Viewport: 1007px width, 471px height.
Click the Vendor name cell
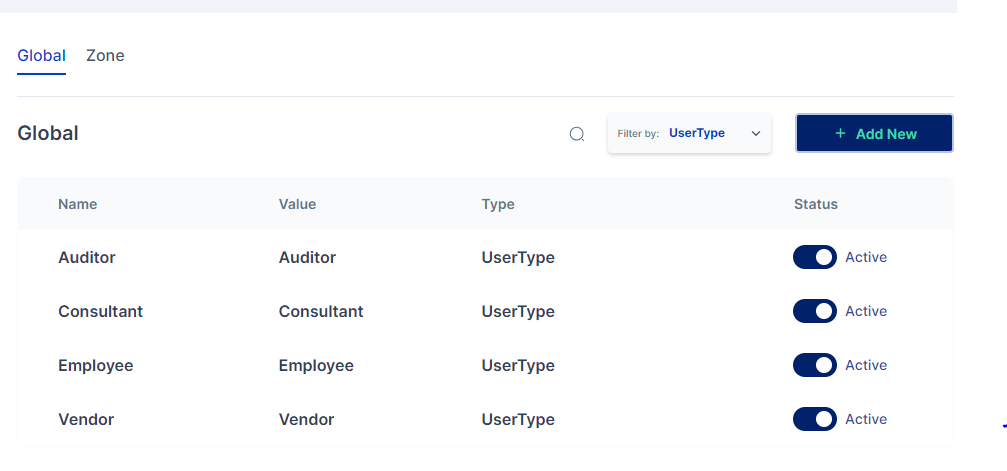pyautogui.click(x=86, y=419)
